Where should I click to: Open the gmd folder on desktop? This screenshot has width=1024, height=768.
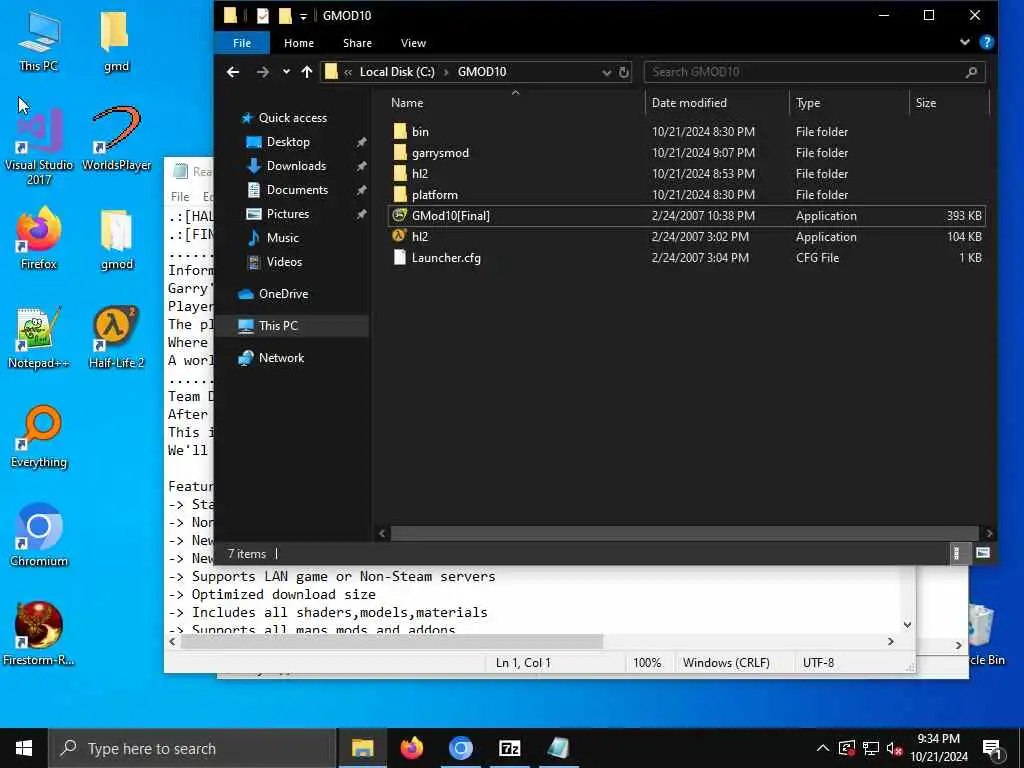coord(116,40)
